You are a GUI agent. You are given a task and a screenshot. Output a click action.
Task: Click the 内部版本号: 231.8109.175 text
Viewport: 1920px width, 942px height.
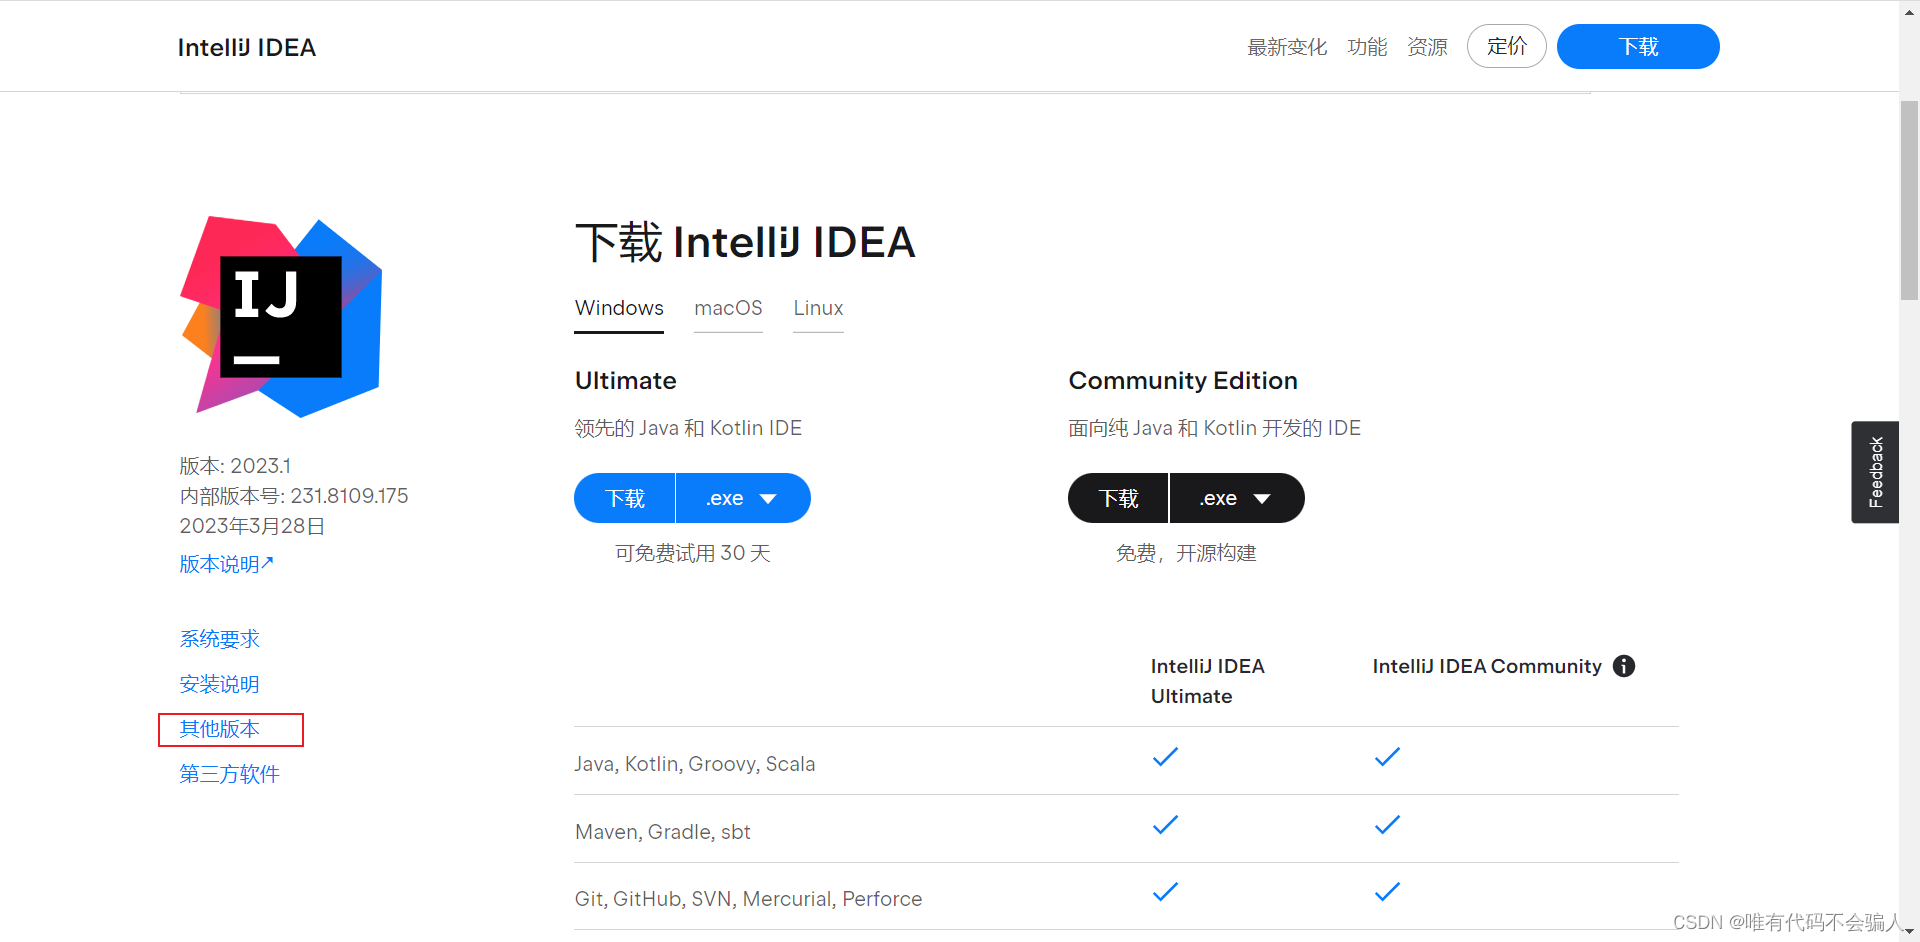tap(294, 496)
